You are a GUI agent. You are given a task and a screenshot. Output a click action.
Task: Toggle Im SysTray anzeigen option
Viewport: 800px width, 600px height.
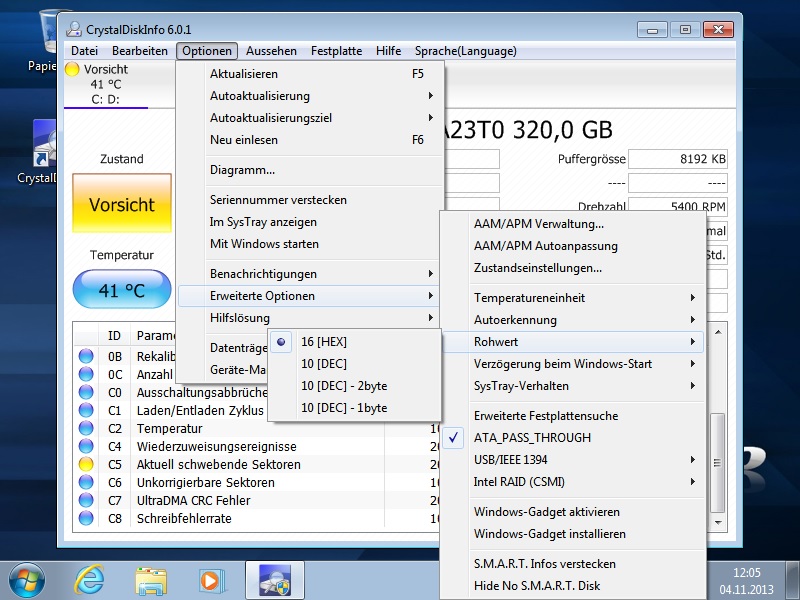point(310,222)
